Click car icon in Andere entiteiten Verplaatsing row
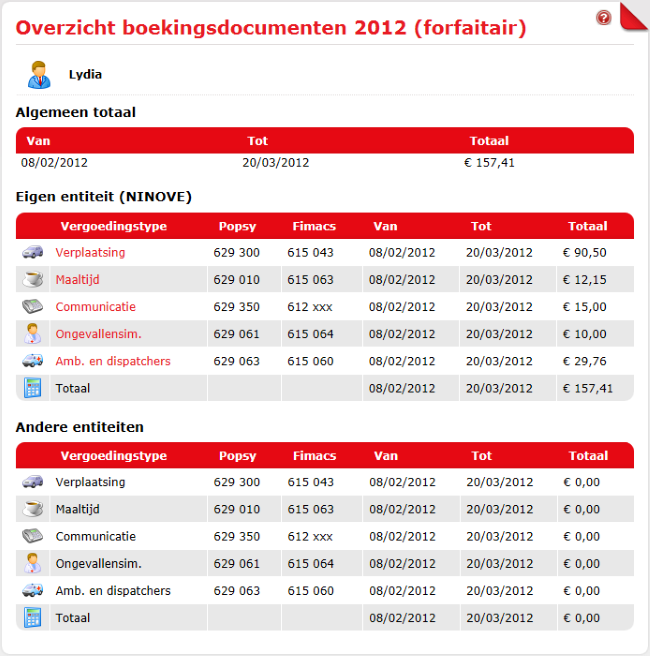 [33, 482]
